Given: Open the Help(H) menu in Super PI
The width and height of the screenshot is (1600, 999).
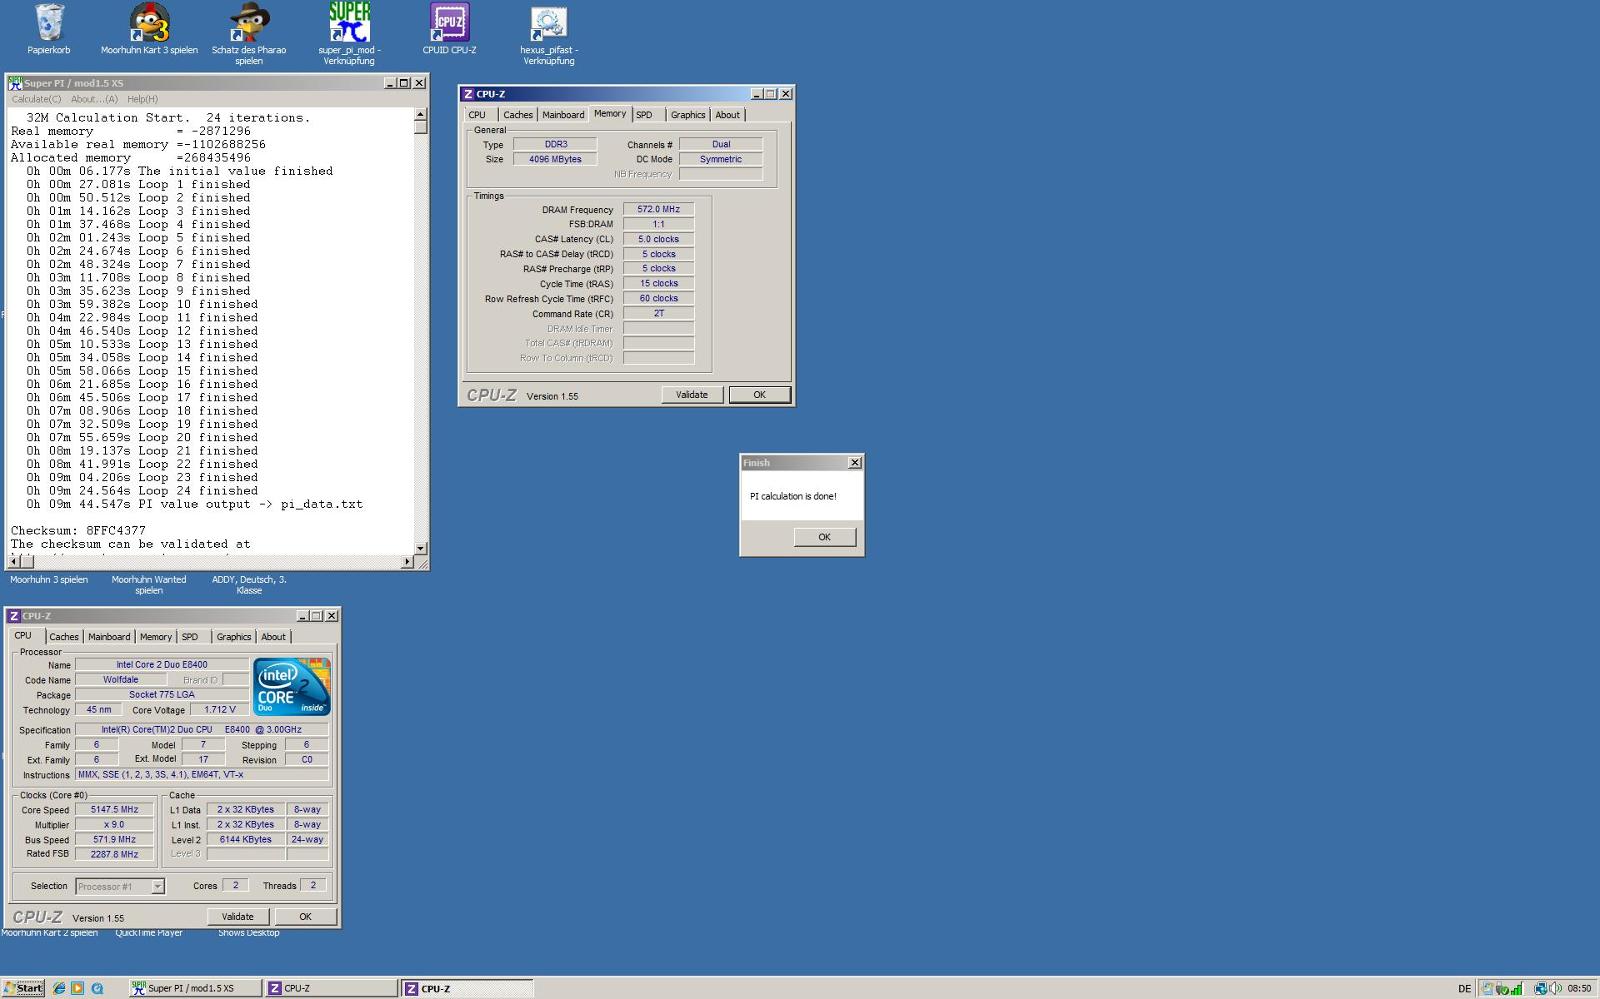Looking at the screenshot, I should coord(142,99).
